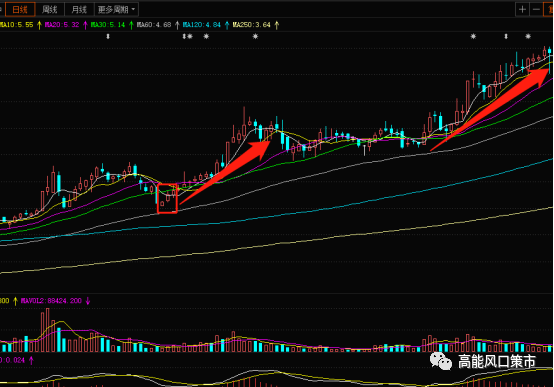Click the star event marker below MA250 label

(255, 36)
